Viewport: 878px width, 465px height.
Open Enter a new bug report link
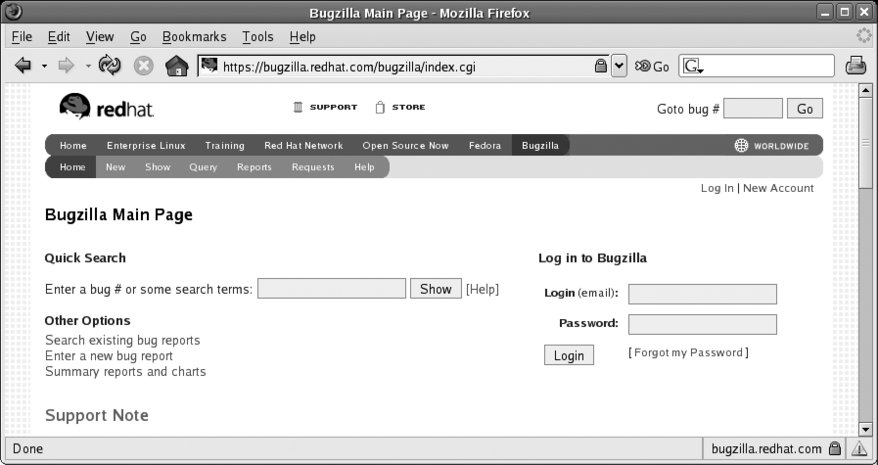point(109,356)
